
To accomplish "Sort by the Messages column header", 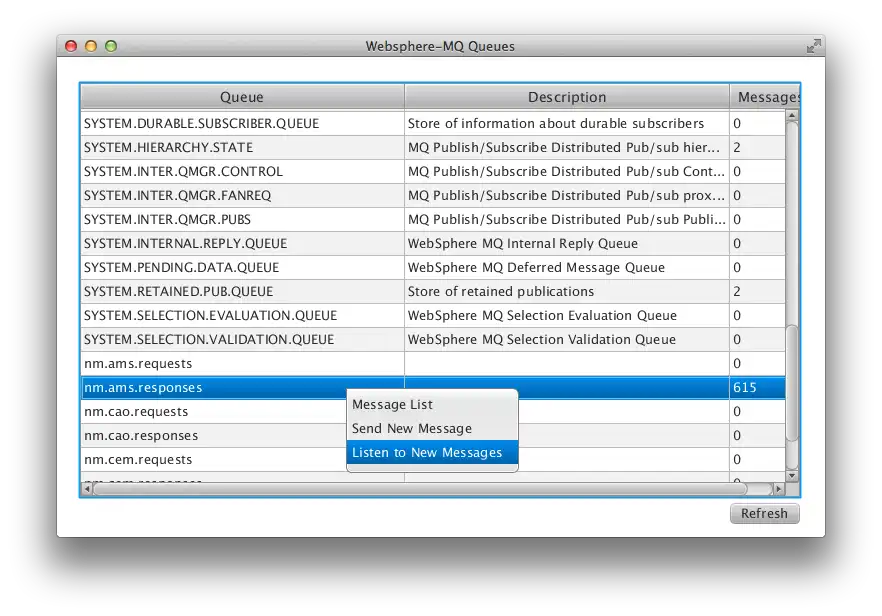I will coord(764,97).
